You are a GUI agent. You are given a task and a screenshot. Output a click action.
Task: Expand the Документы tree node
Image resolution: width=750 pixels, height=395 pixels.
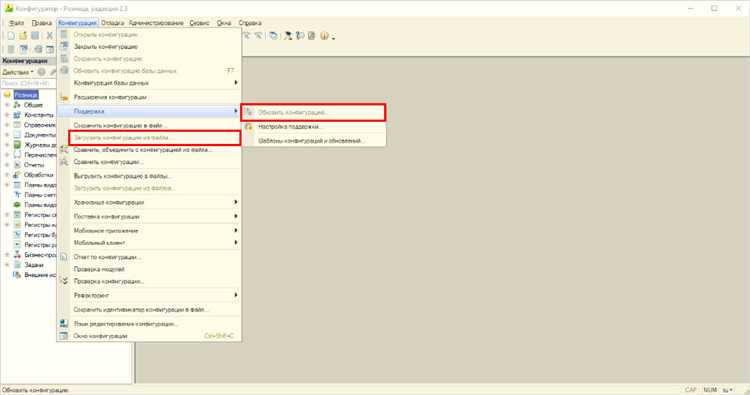pos(7,135)
